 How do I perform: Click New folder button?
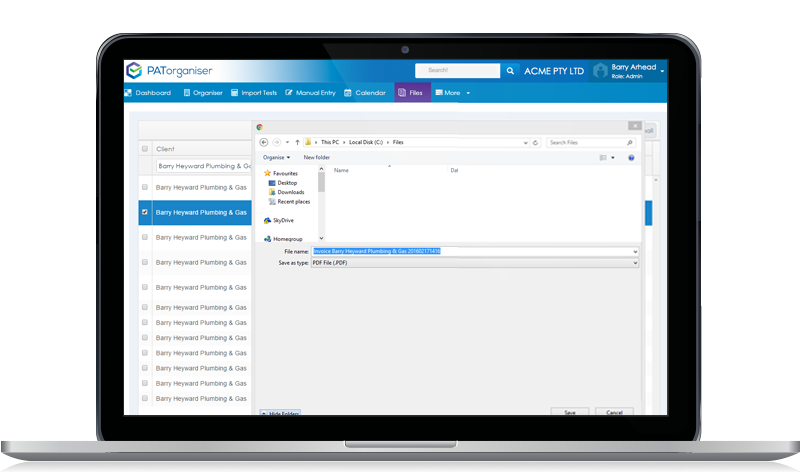tap(316, 158)
